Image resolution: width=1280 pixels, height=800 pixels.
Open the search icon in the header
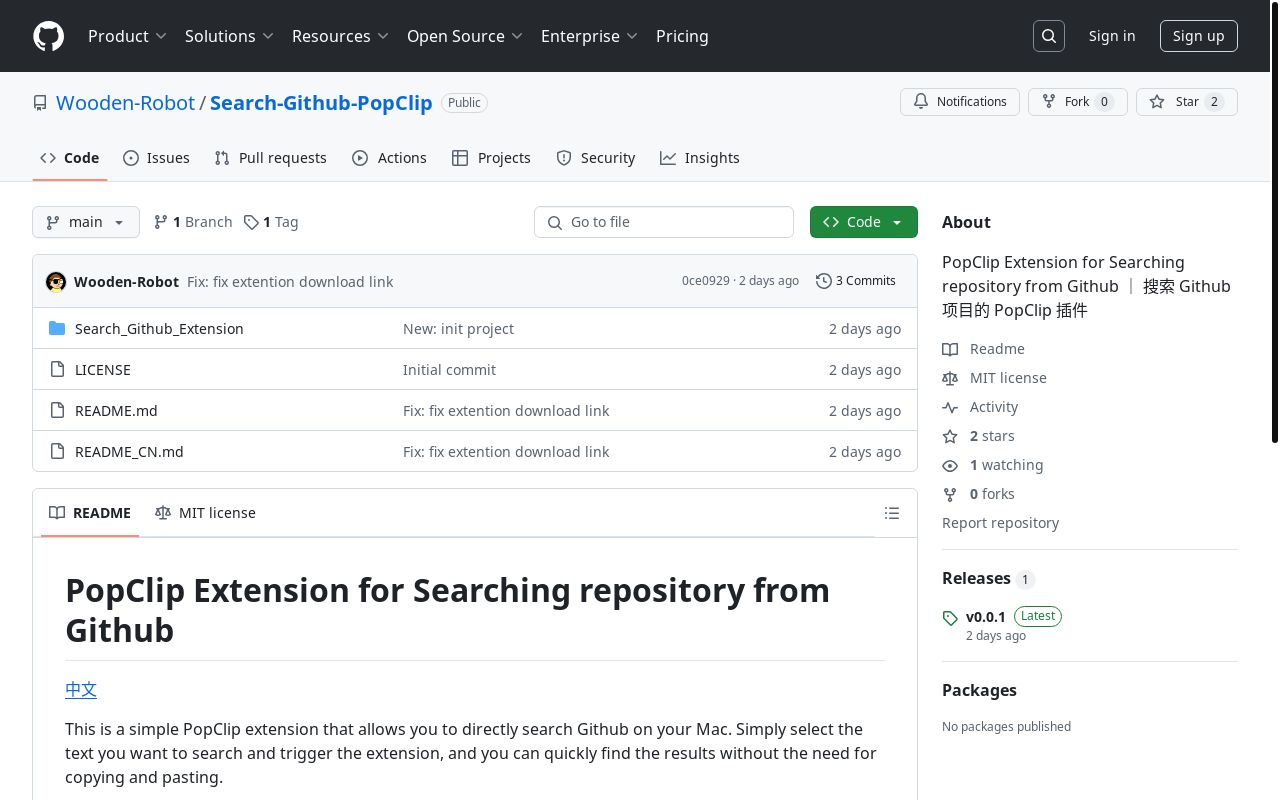click(x=1048, y=35)
